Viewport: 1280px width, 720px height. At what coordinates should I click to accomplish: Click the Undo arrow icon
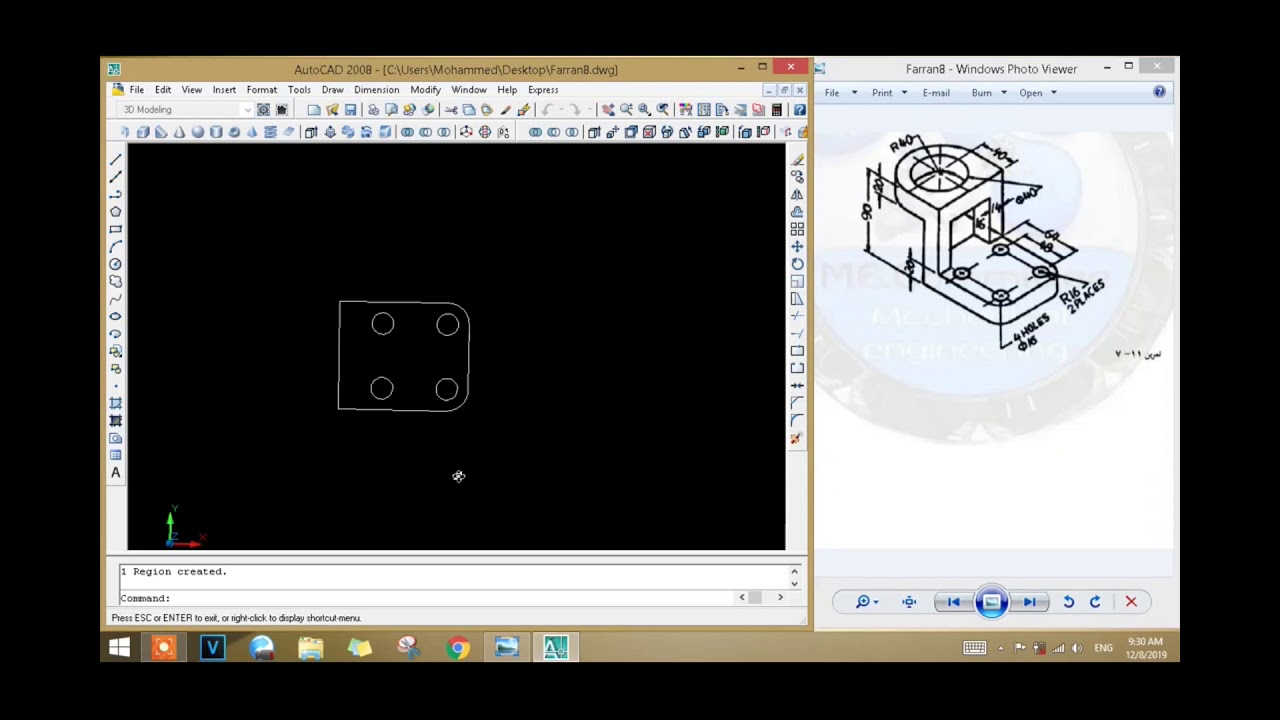tap(548, 110)
